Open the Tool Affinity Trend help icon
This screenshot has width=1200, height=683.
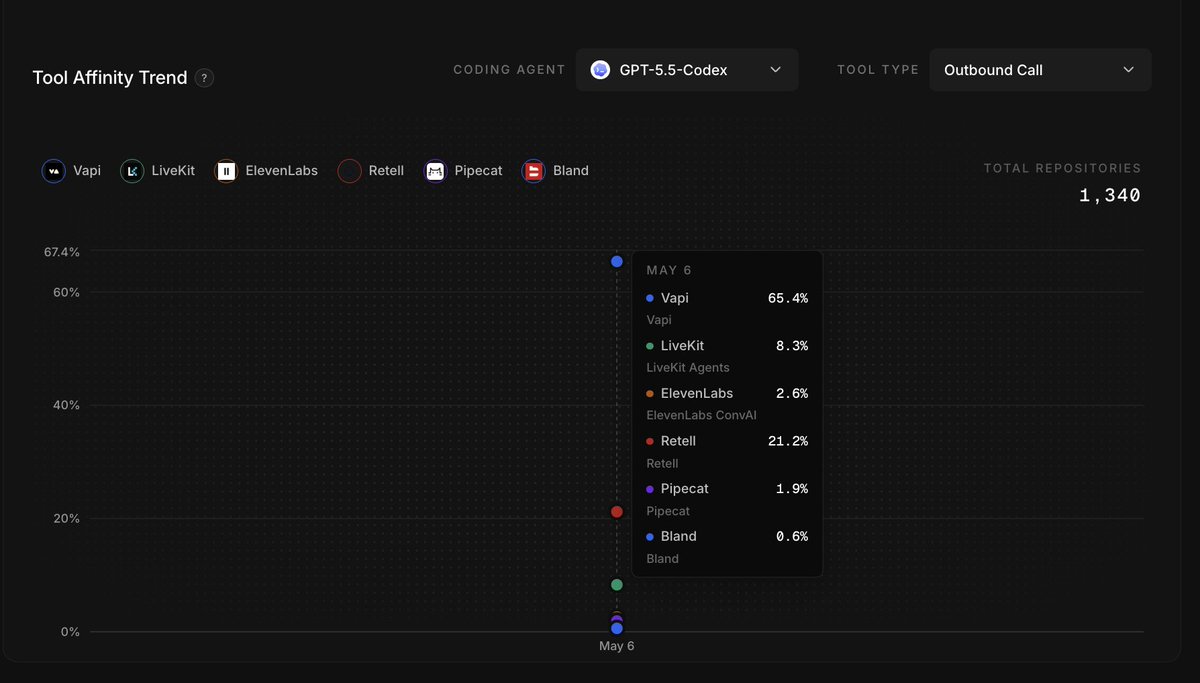click(204, 78)
